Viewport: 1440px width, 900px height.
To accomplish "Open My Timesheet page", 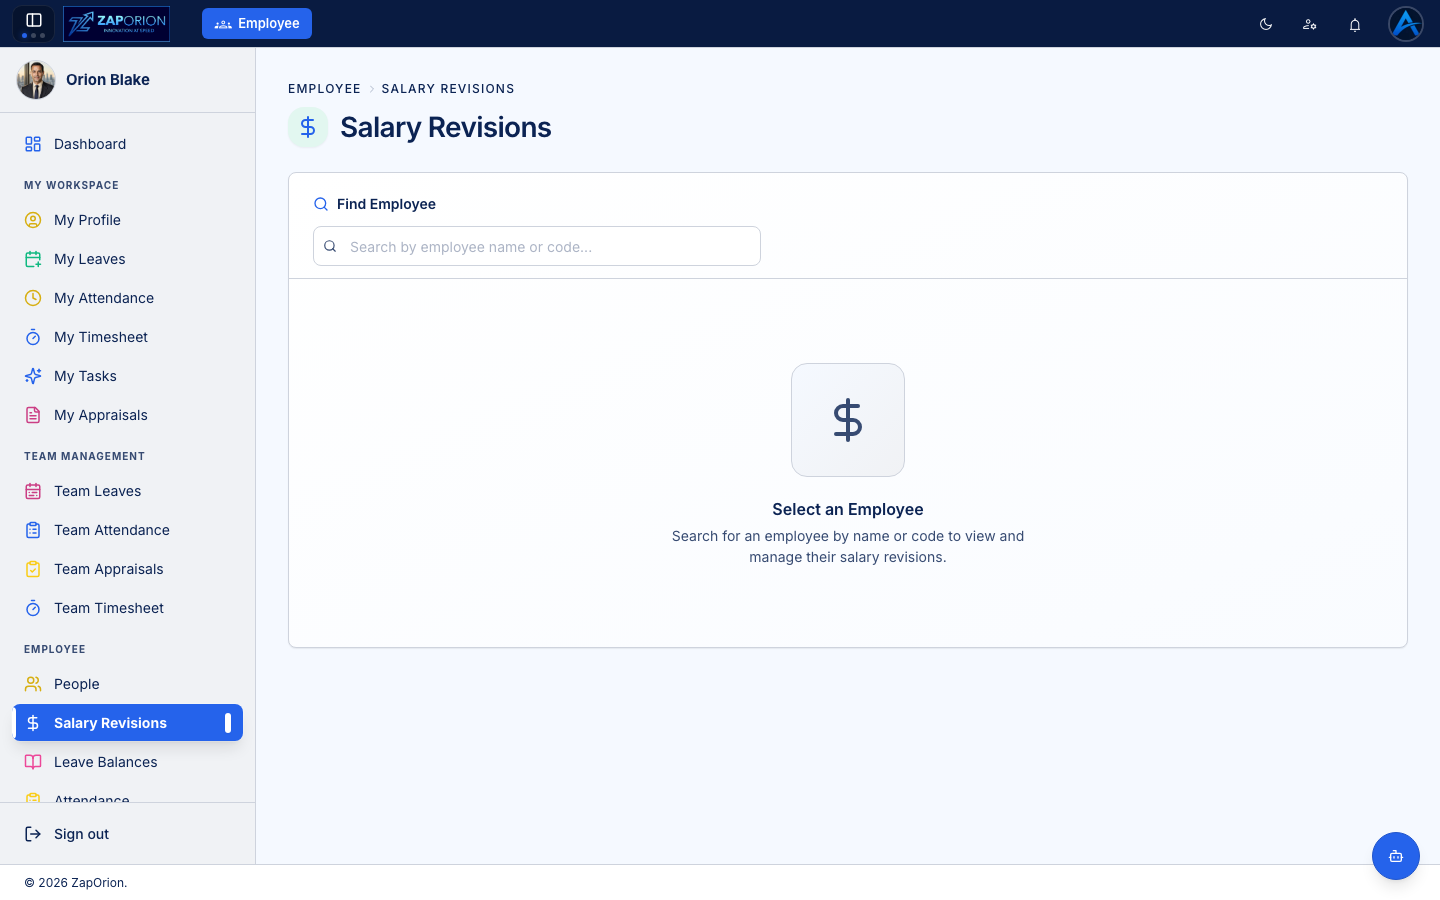I will tap(128, 337).
